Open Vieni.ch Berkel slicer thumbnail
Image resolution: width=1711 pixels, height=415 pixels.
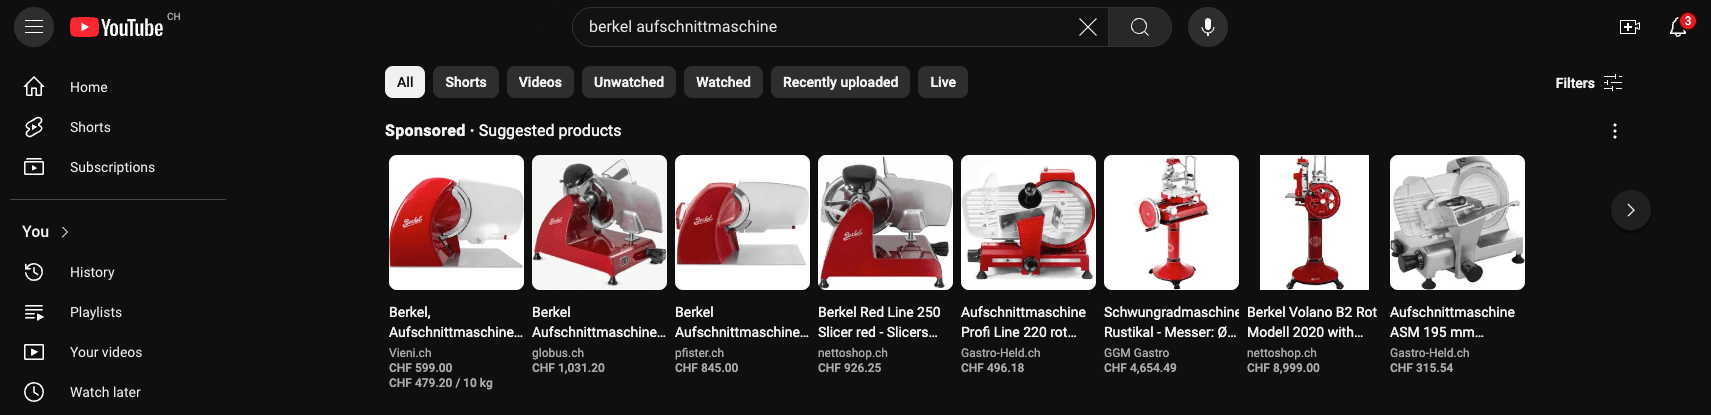tap(456, 222)
